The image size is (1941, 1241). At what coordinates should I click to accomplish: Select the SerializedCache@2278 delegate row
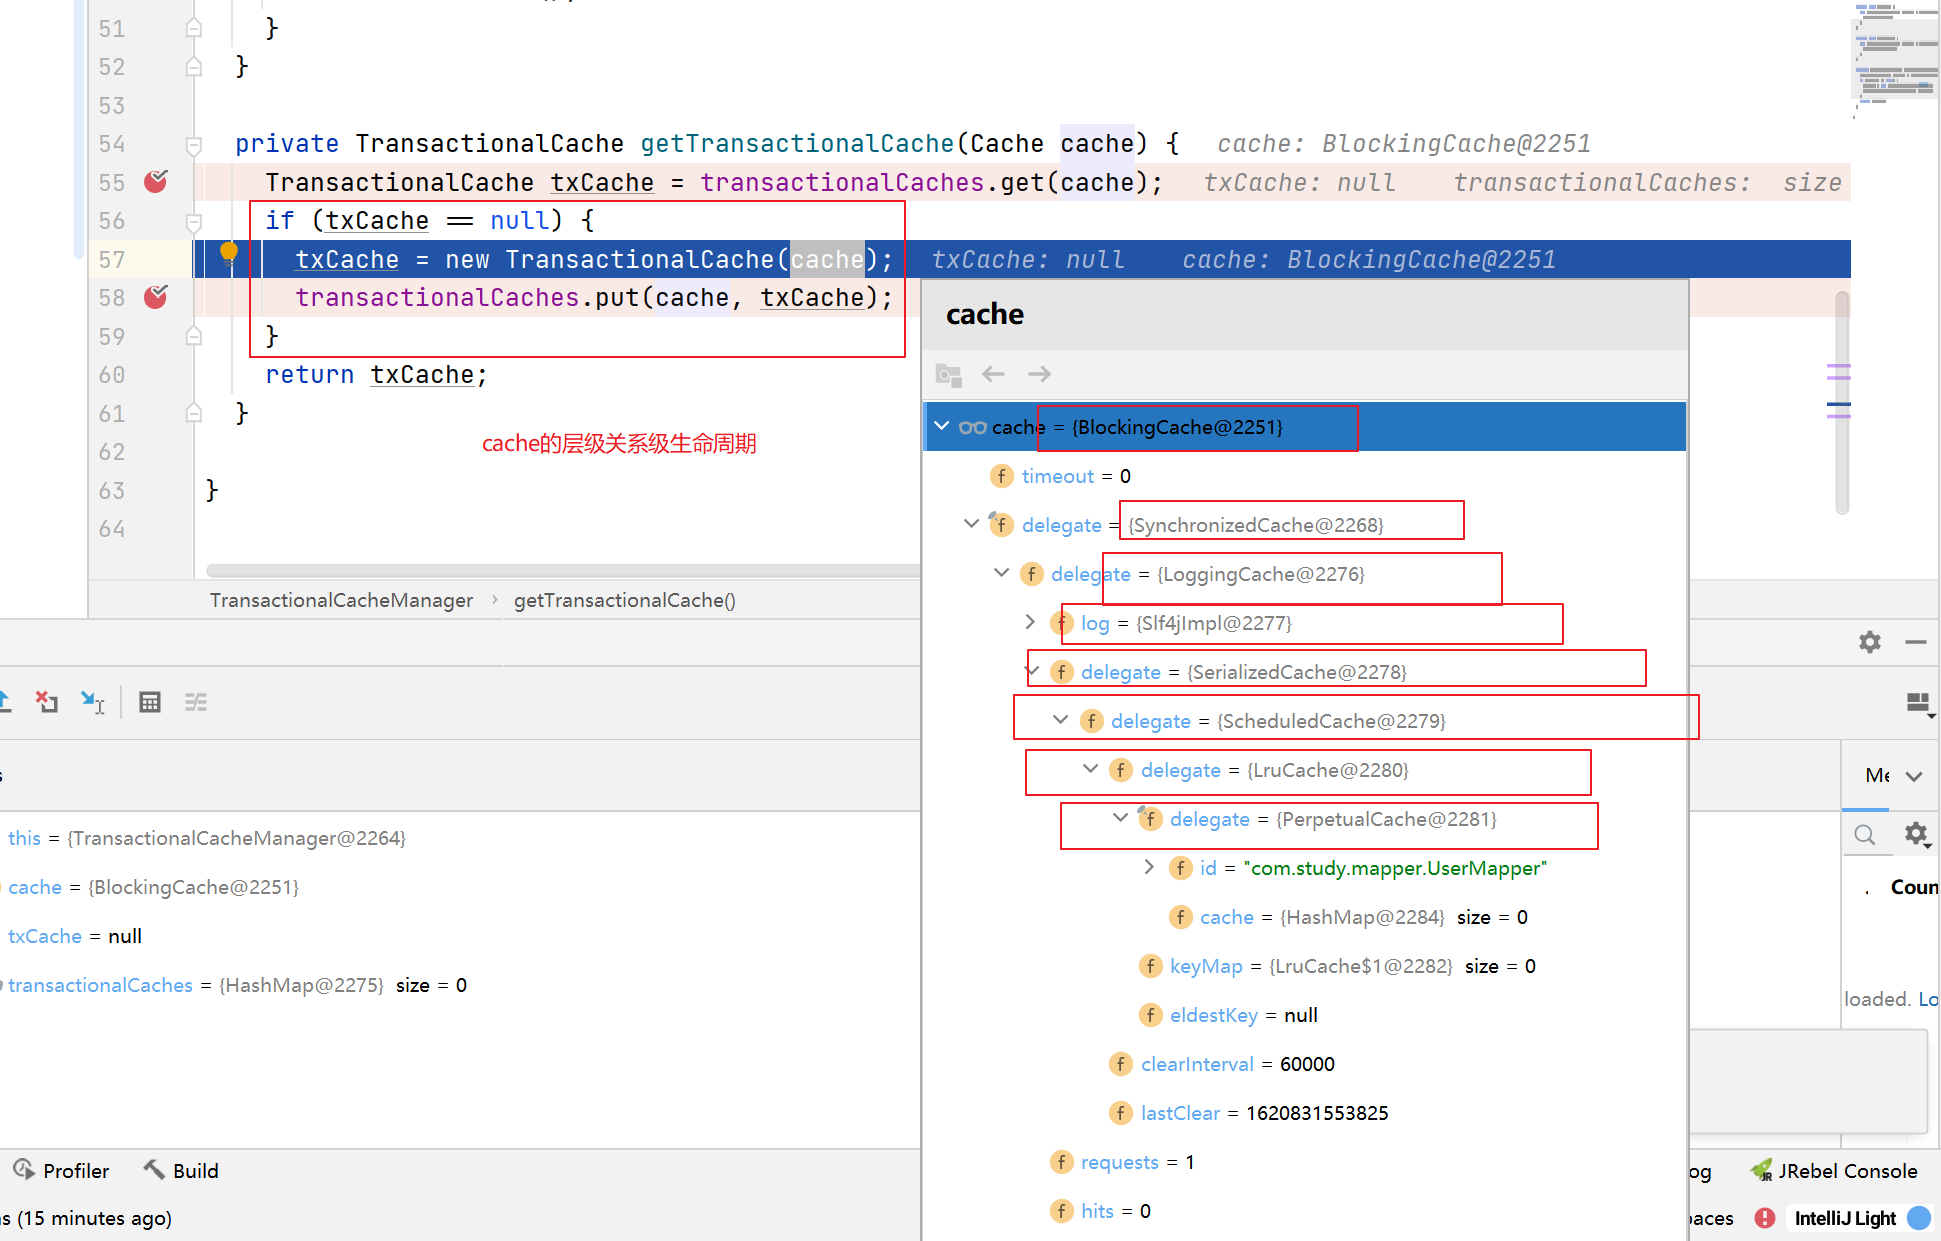(1305, 672)
